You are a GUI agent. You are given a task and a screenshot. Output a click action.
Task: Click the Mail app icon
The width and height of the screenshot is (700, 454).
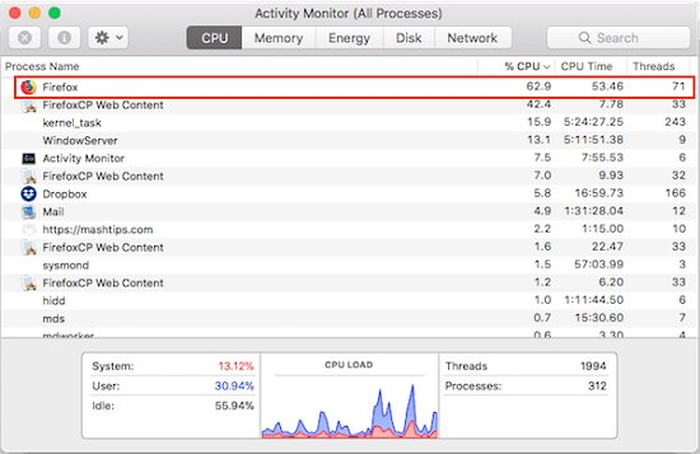[x=28, y=211]
